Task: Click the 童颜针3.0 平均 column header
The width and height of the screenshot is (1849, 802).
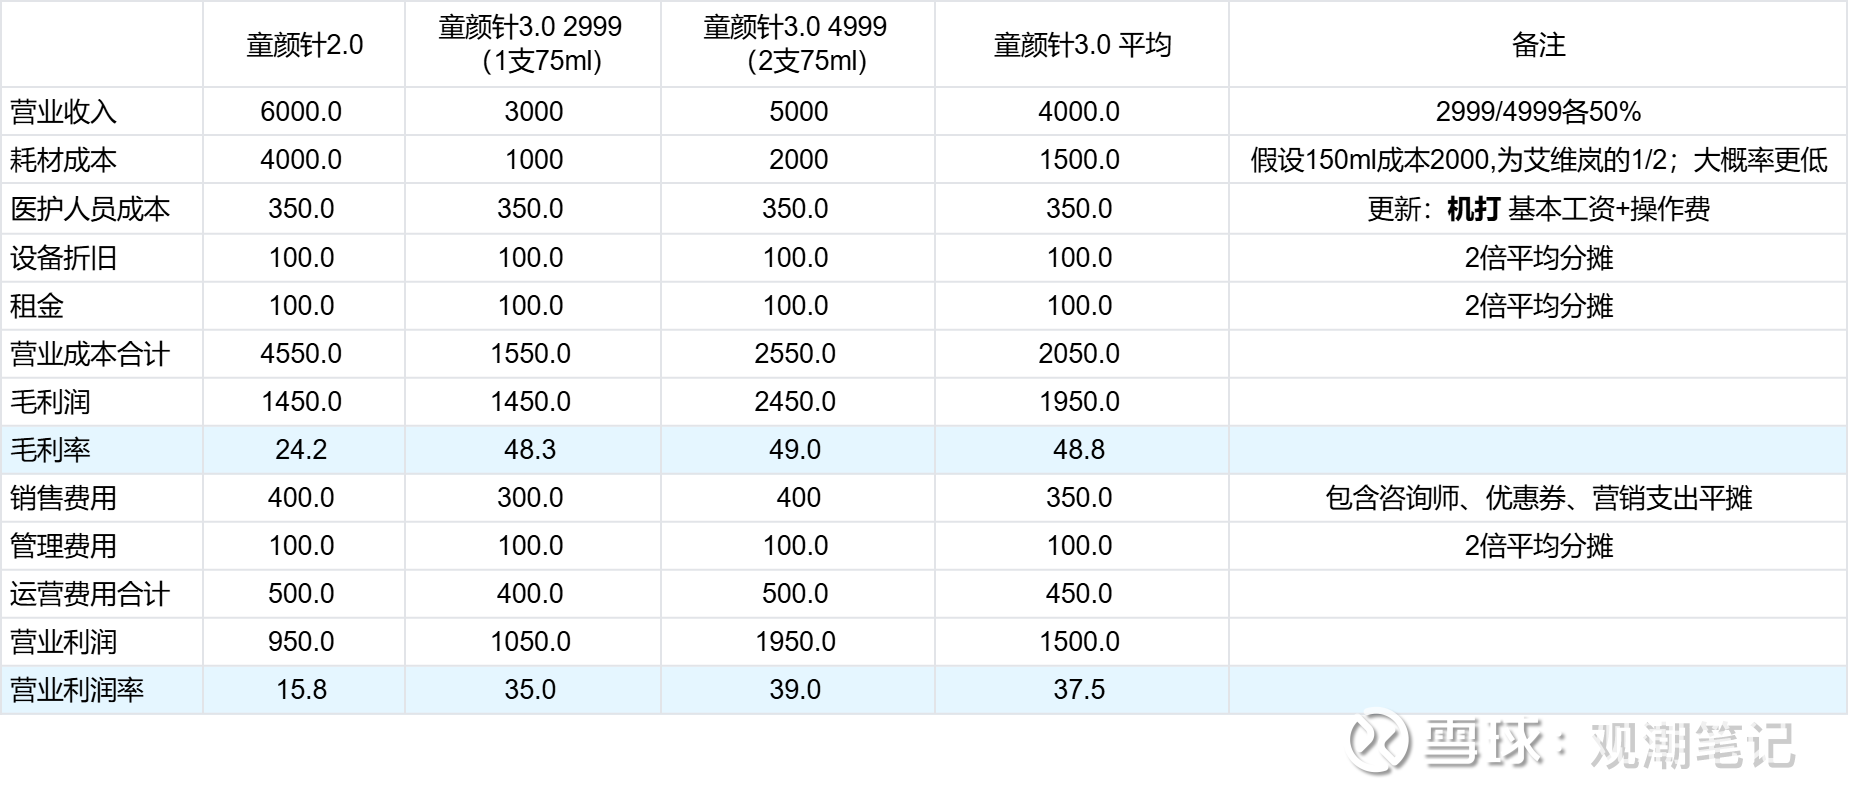Action: (1082, 45)
